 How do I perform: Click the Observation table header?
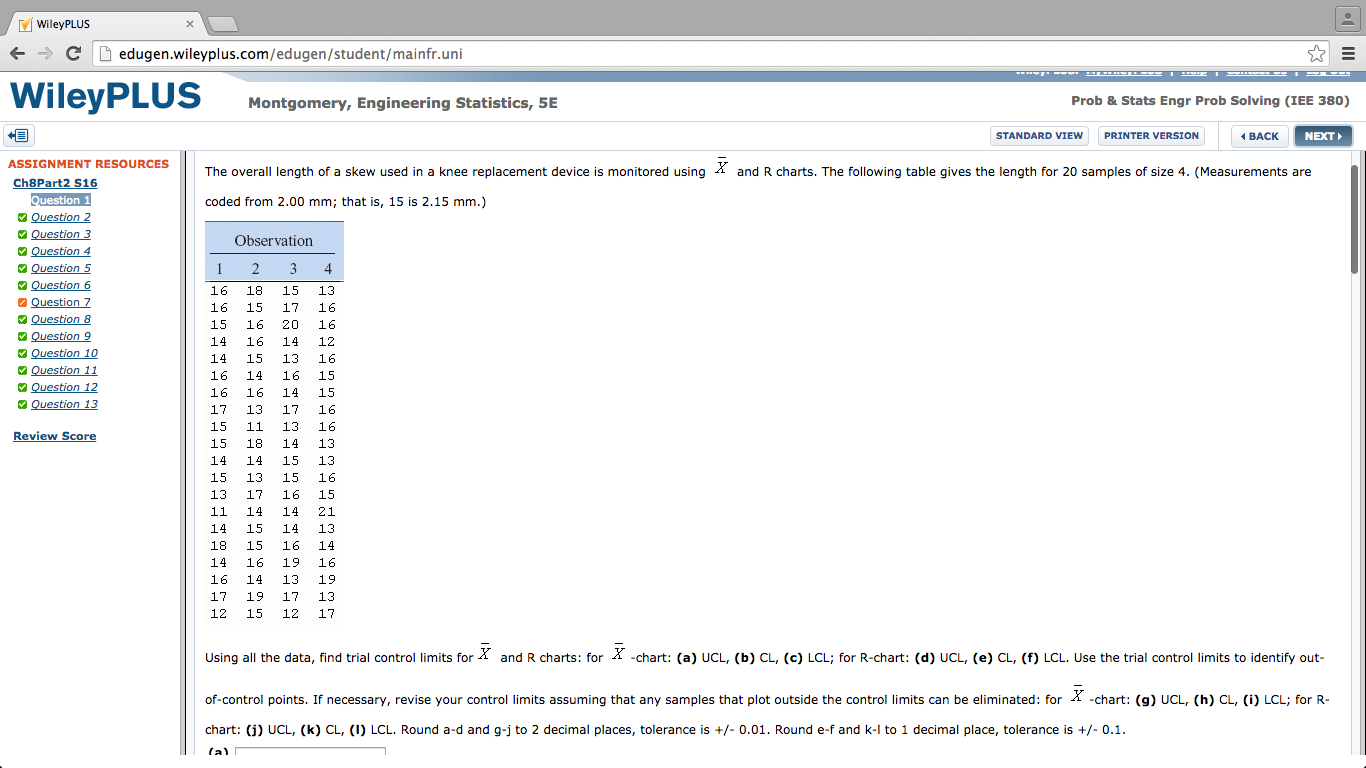click(x=274, y=241)
